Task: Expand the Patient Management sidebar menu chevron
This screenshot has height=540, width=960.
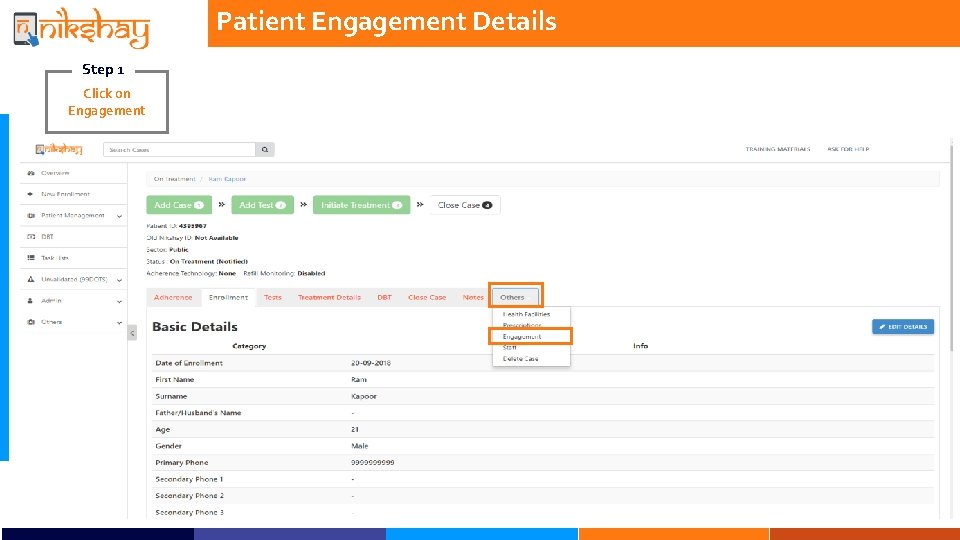Action: tap(119, 216)
